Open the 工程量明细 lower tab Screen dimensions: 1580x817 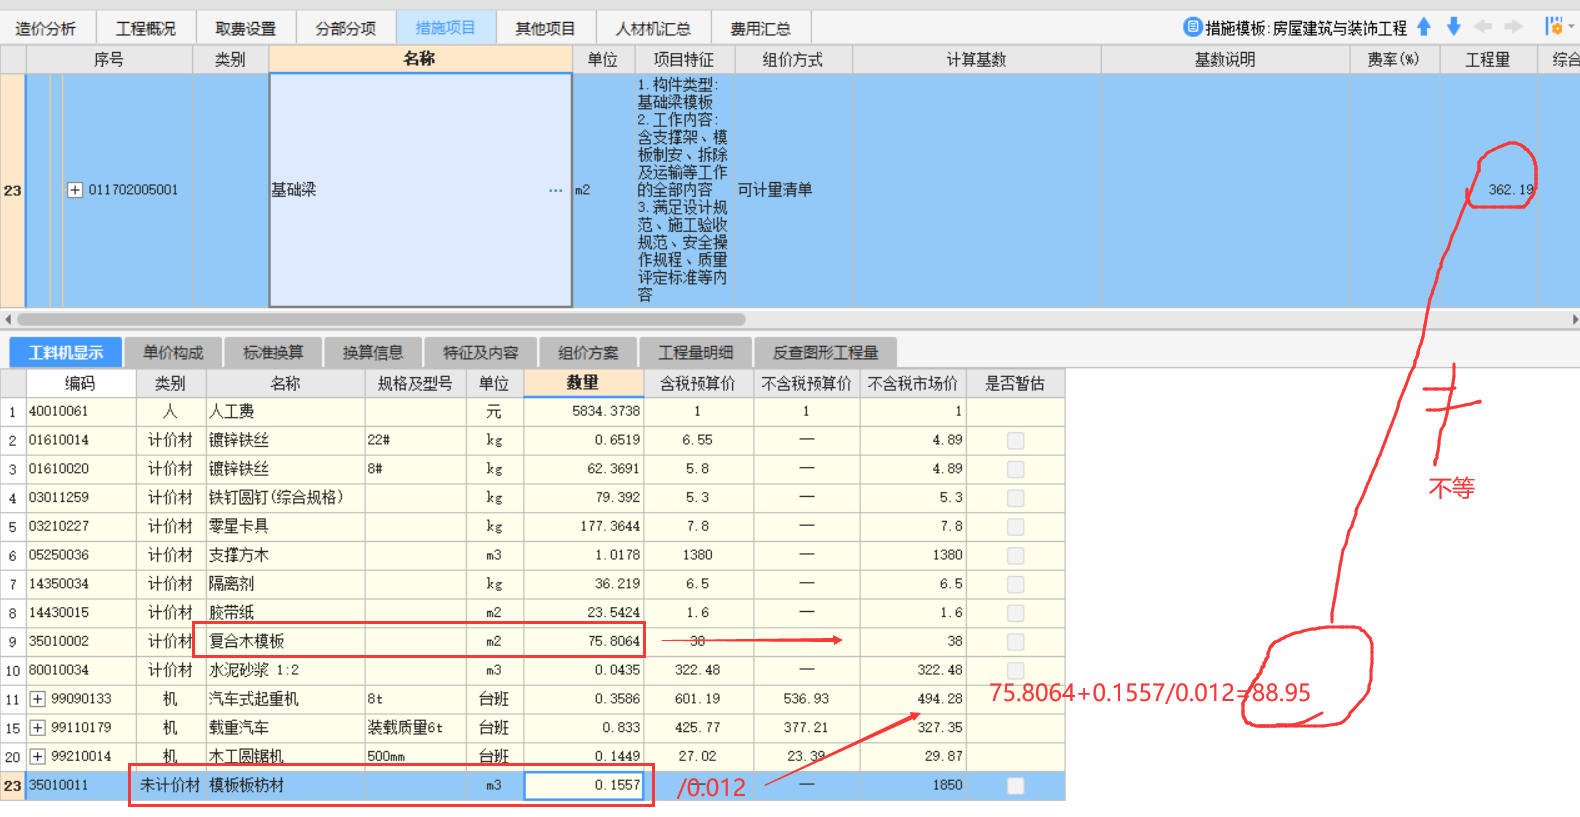[696, 352]
